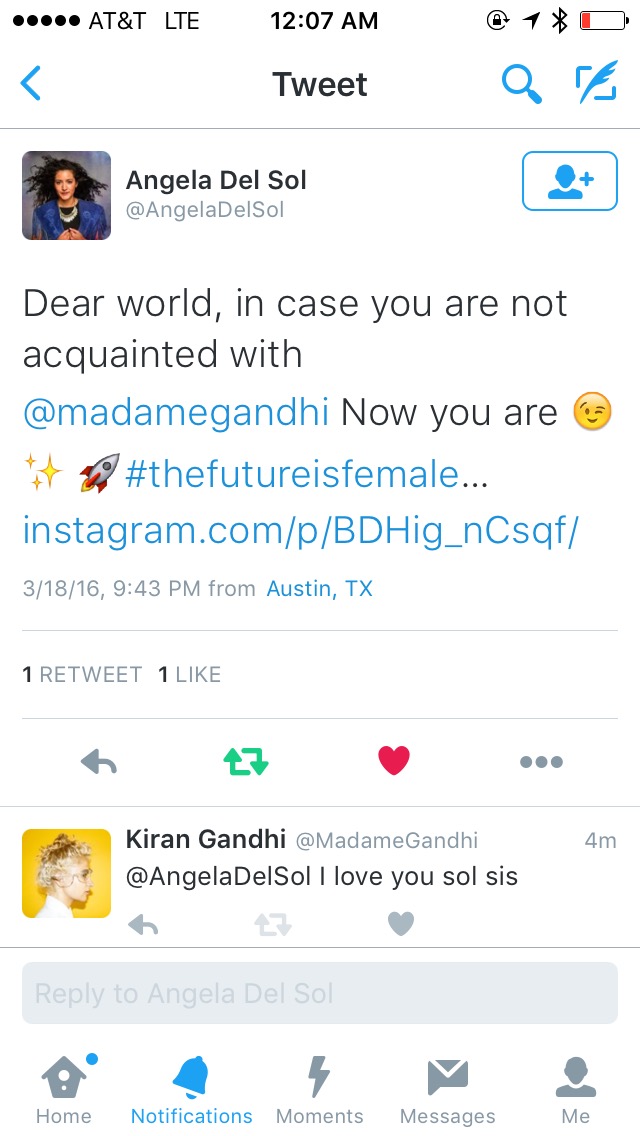Image resolution: width=640 pixels, height=1136 pixels.
Task: Switch to the Home tab
Action: tap(64, 1088)
